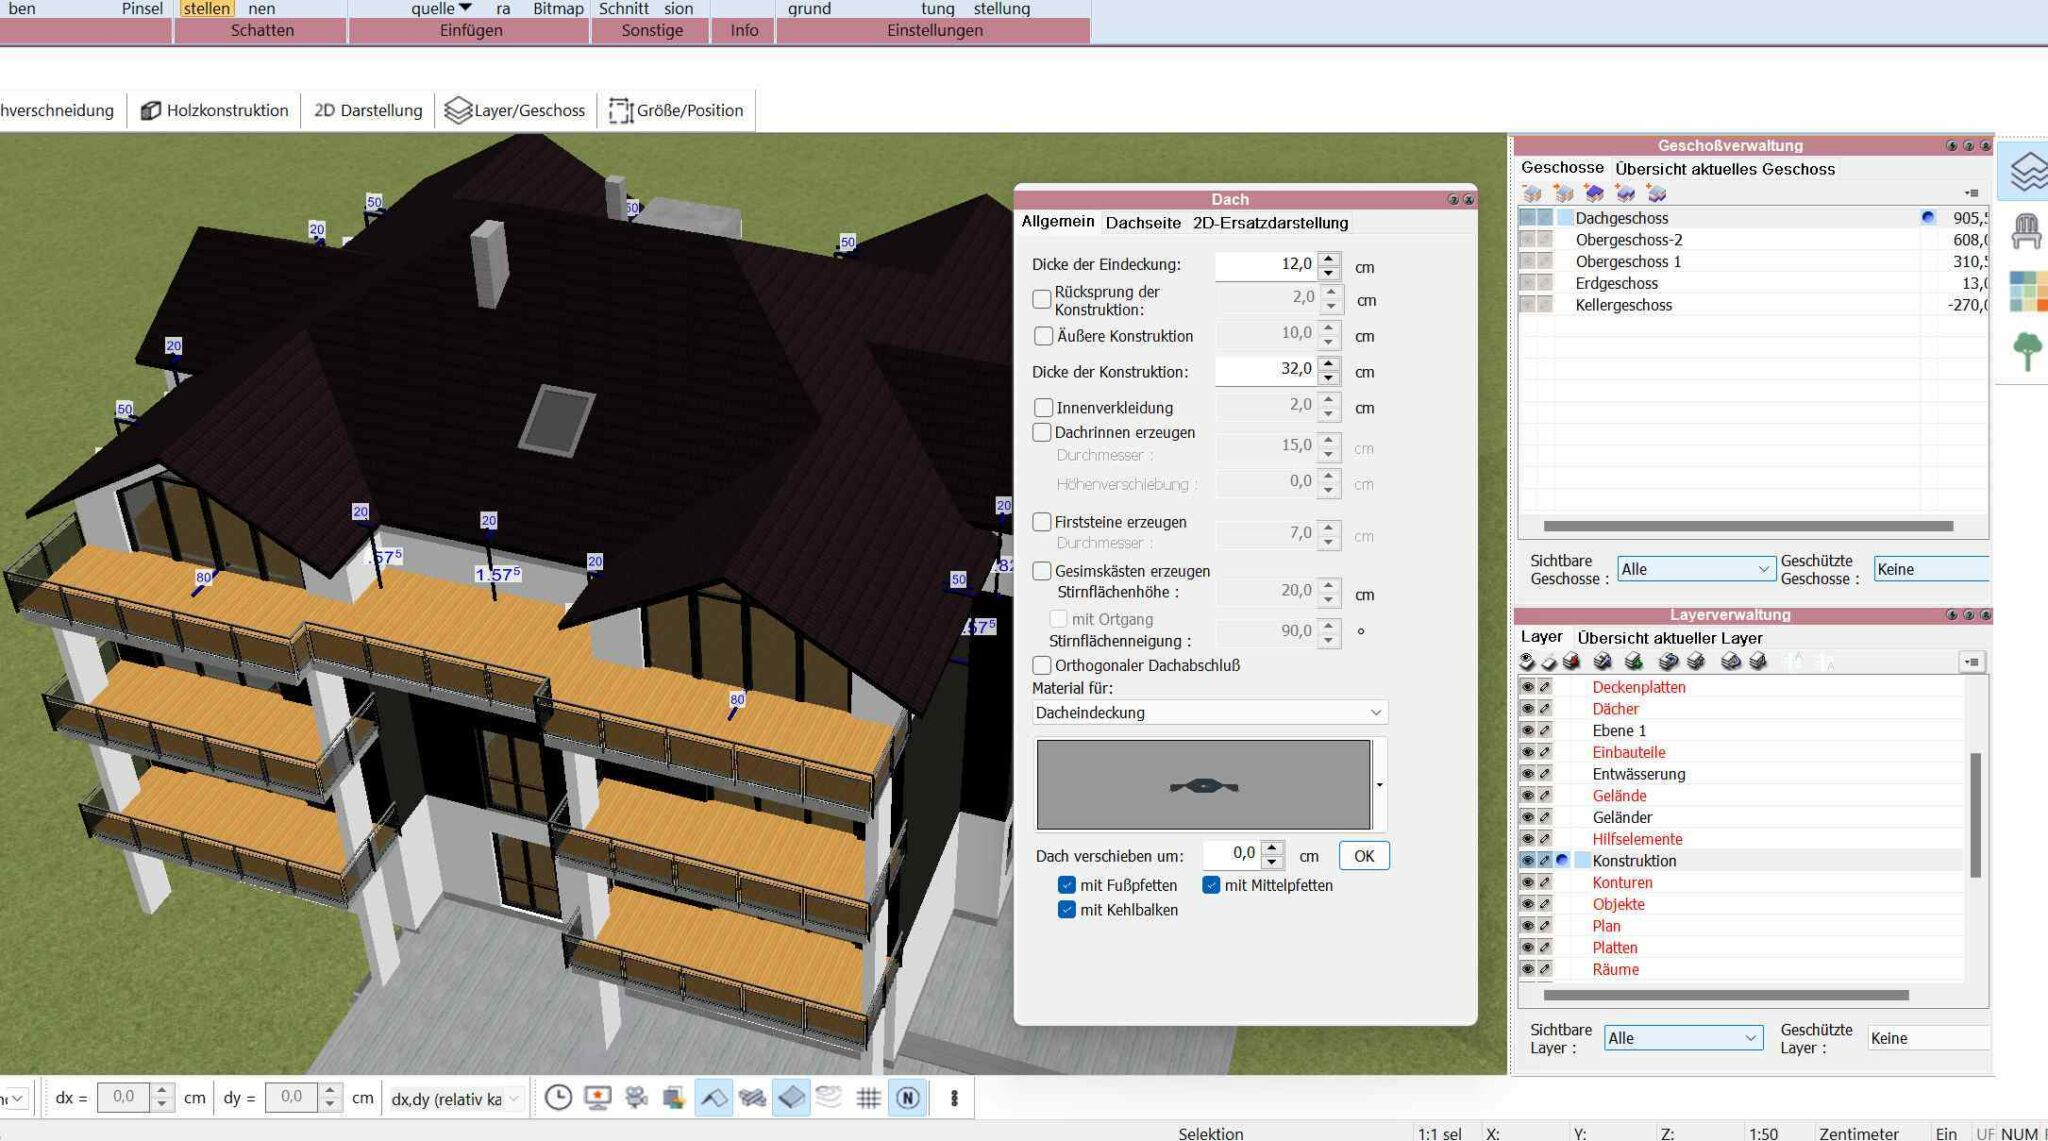The width and height of the screenshot is (2048, 1141).
Task: Open the Größe/Position tool
Action: tap(677, 110)
